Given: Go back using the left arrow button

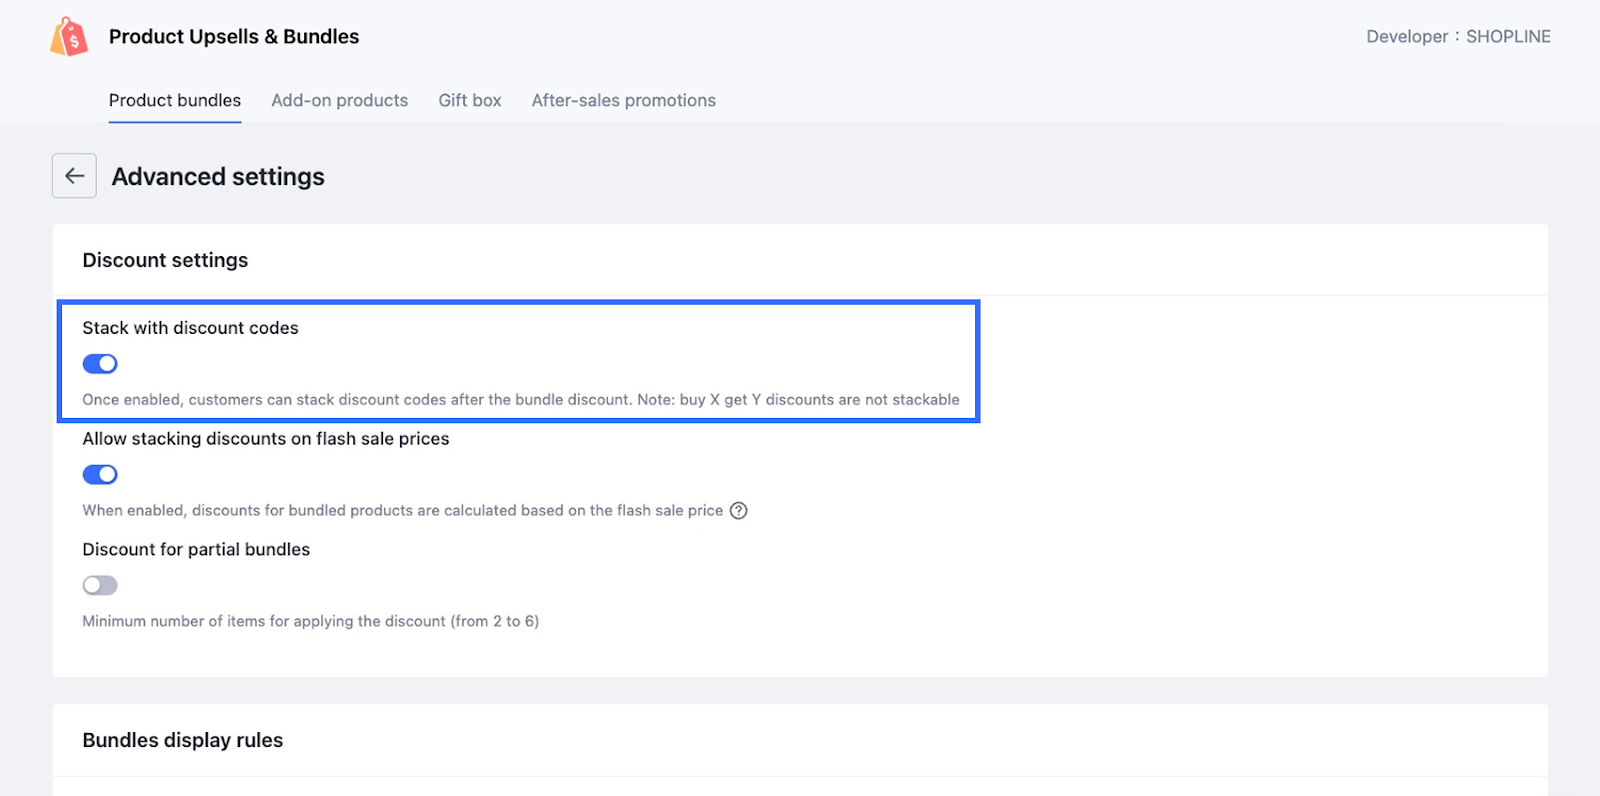Looking at the screenshot, I should [74, 176].
